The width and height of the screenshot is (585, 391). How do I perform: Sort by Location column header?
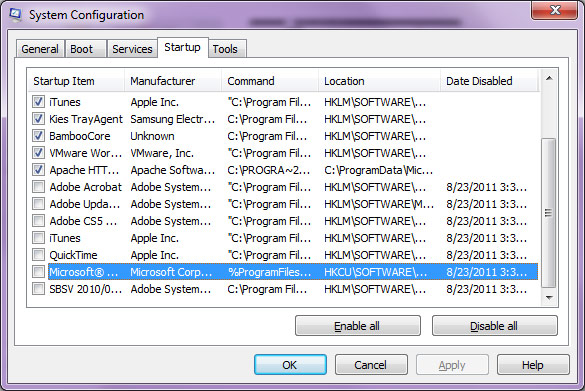pos(379,81)
